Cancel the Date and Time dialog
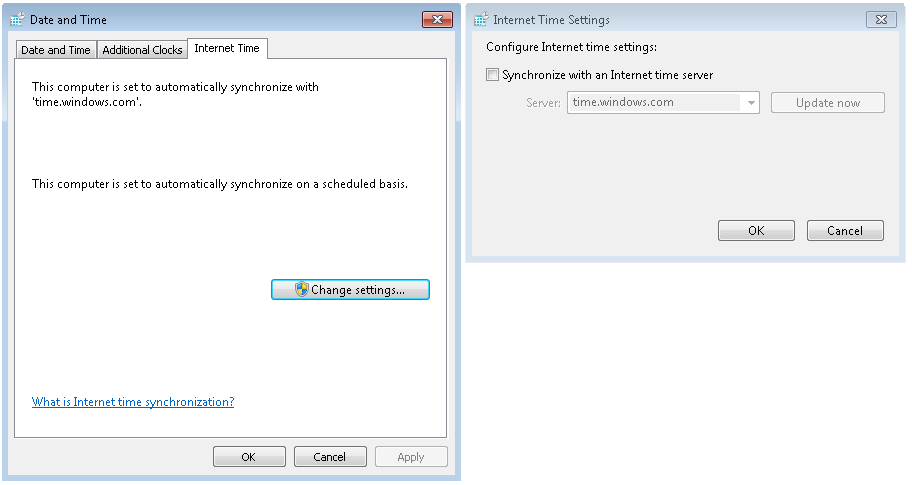 tap(330, 457)
